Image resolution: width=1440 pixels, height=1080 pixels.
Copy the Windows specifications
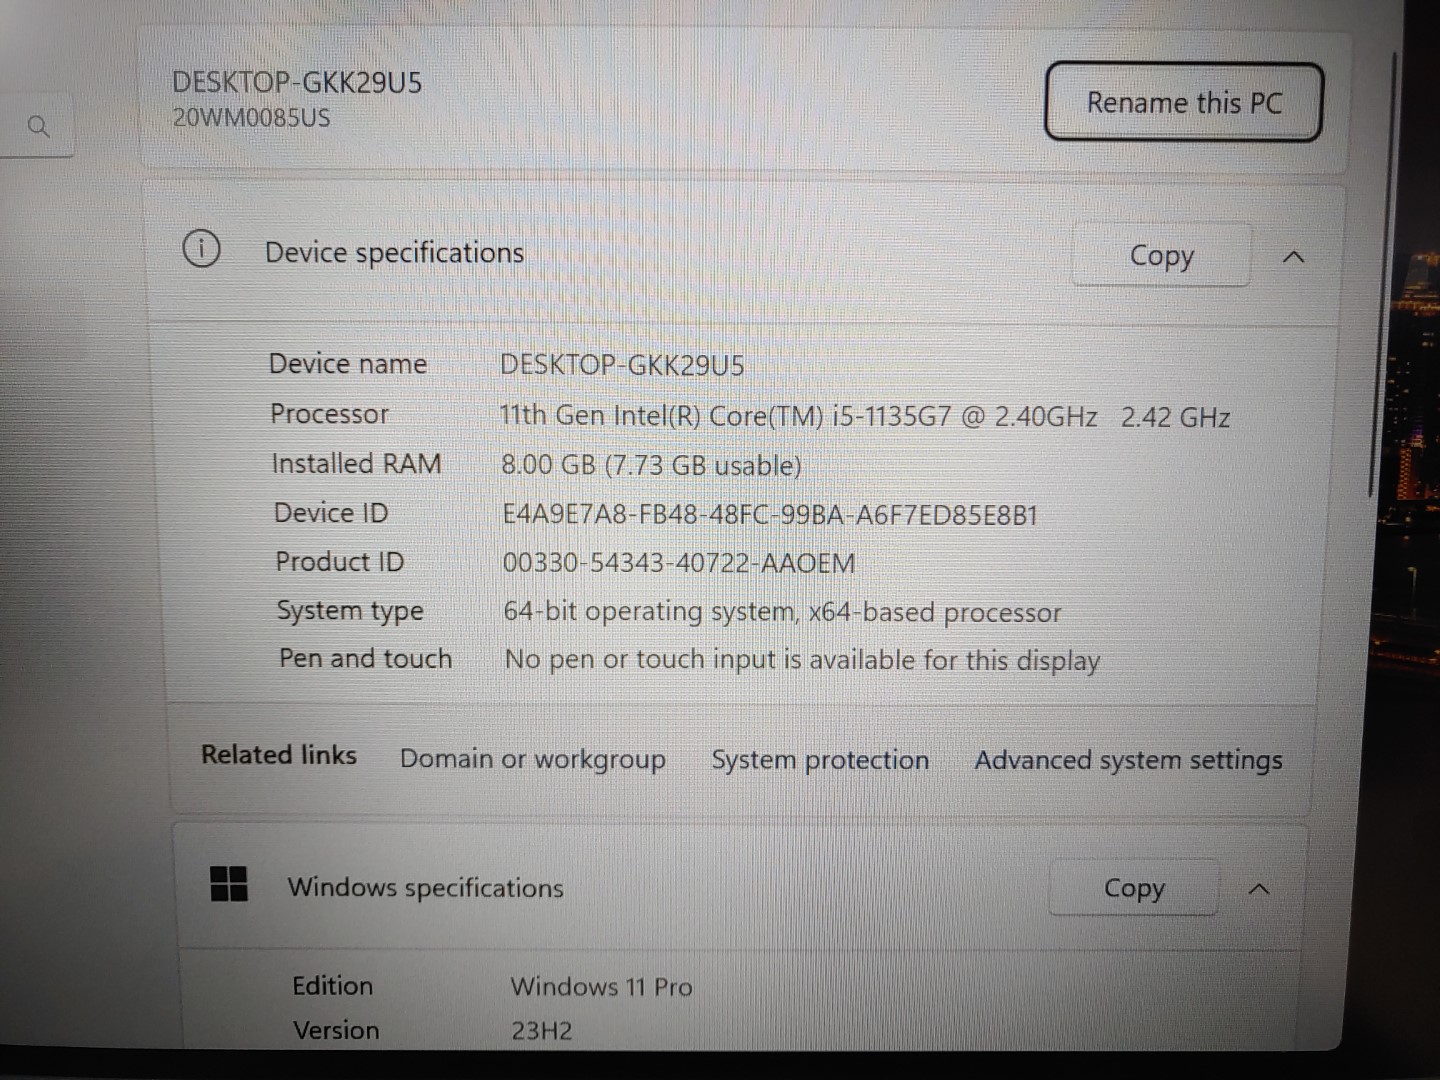(1133, 889)
